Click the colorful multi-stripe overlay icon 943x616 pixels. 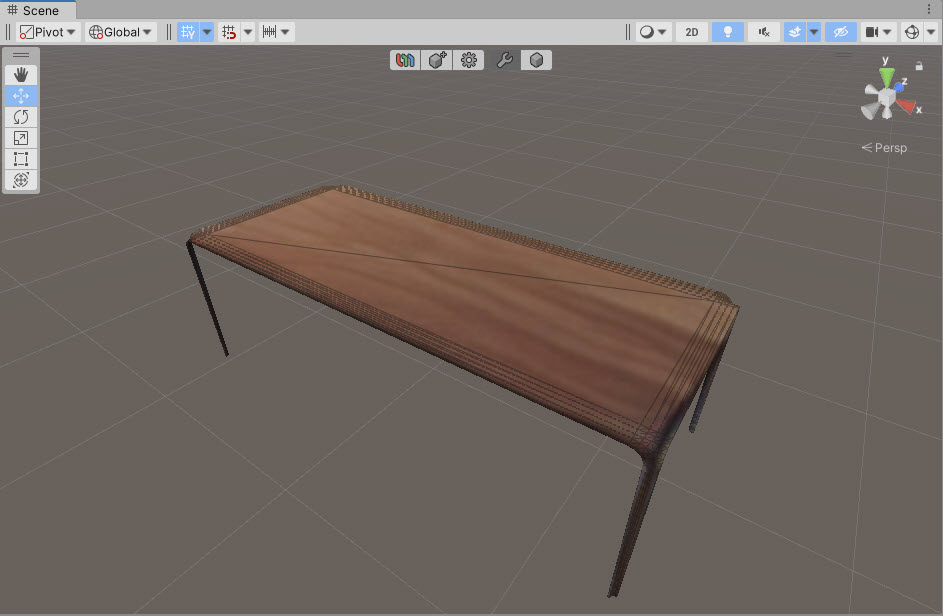[405, 60]
